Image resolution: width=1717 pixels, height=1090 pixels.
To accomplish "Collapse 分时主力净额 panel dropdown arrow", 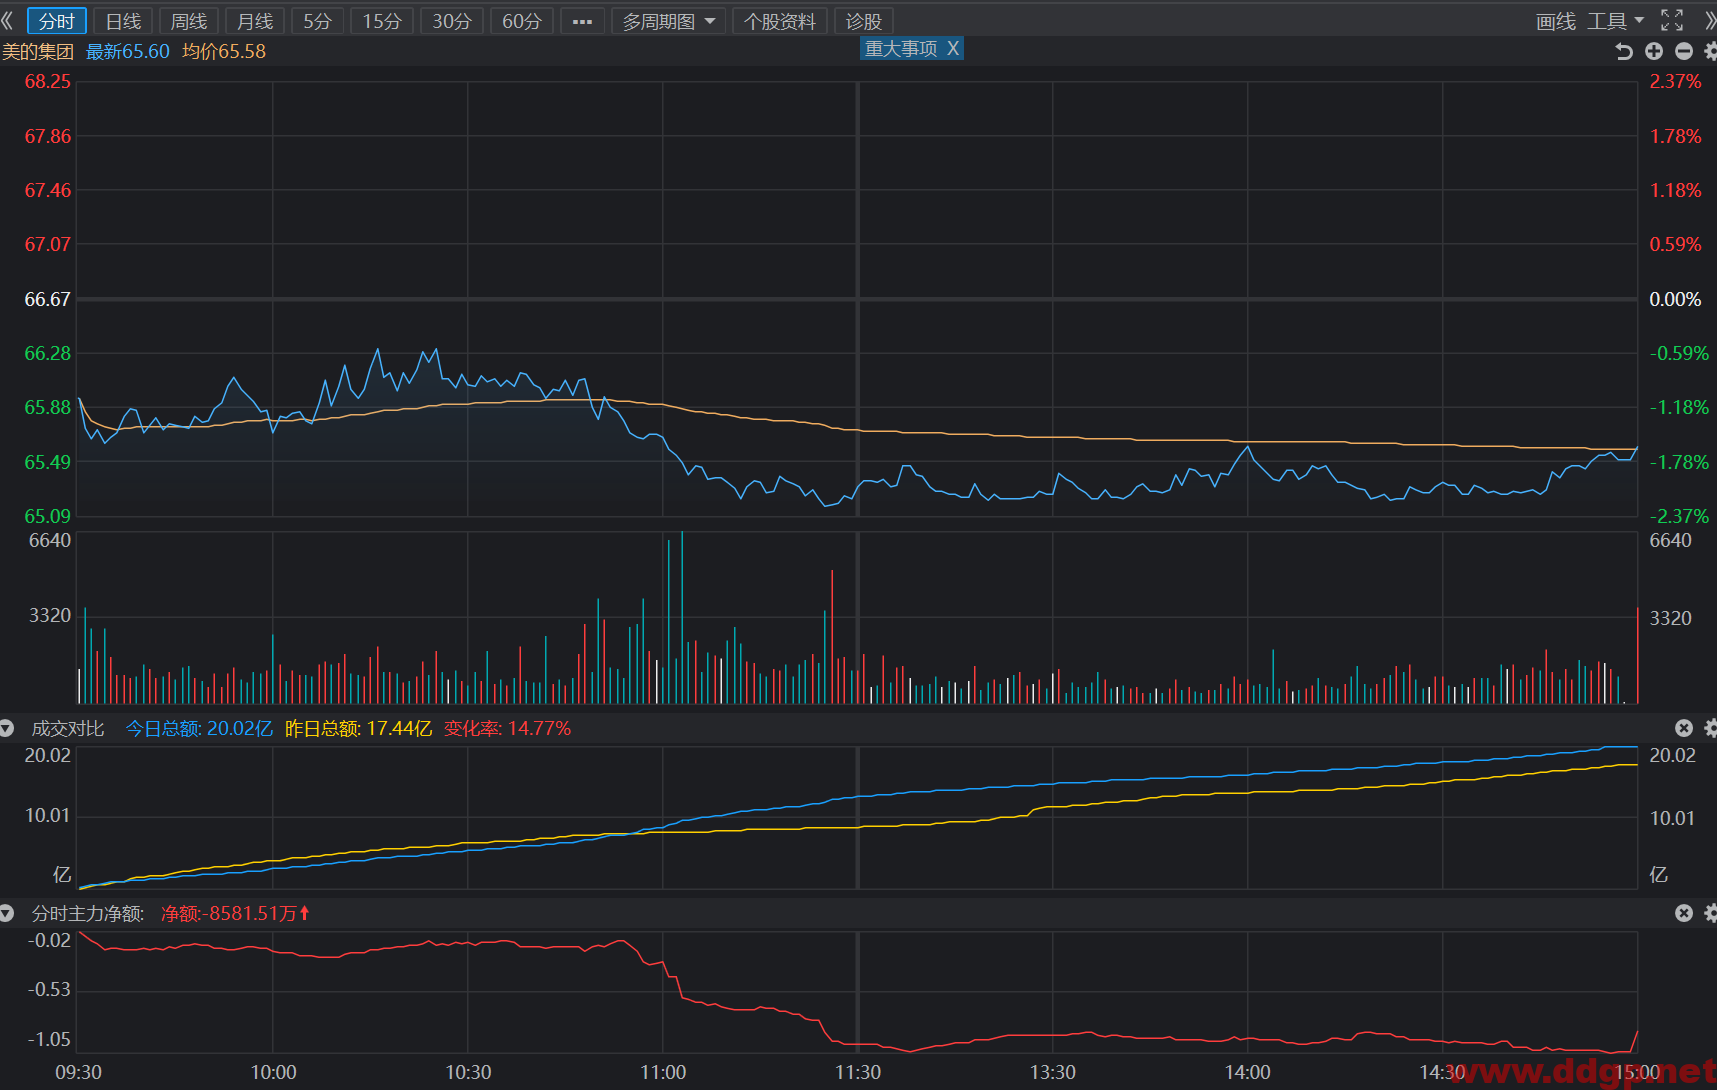I will point(7,913).
